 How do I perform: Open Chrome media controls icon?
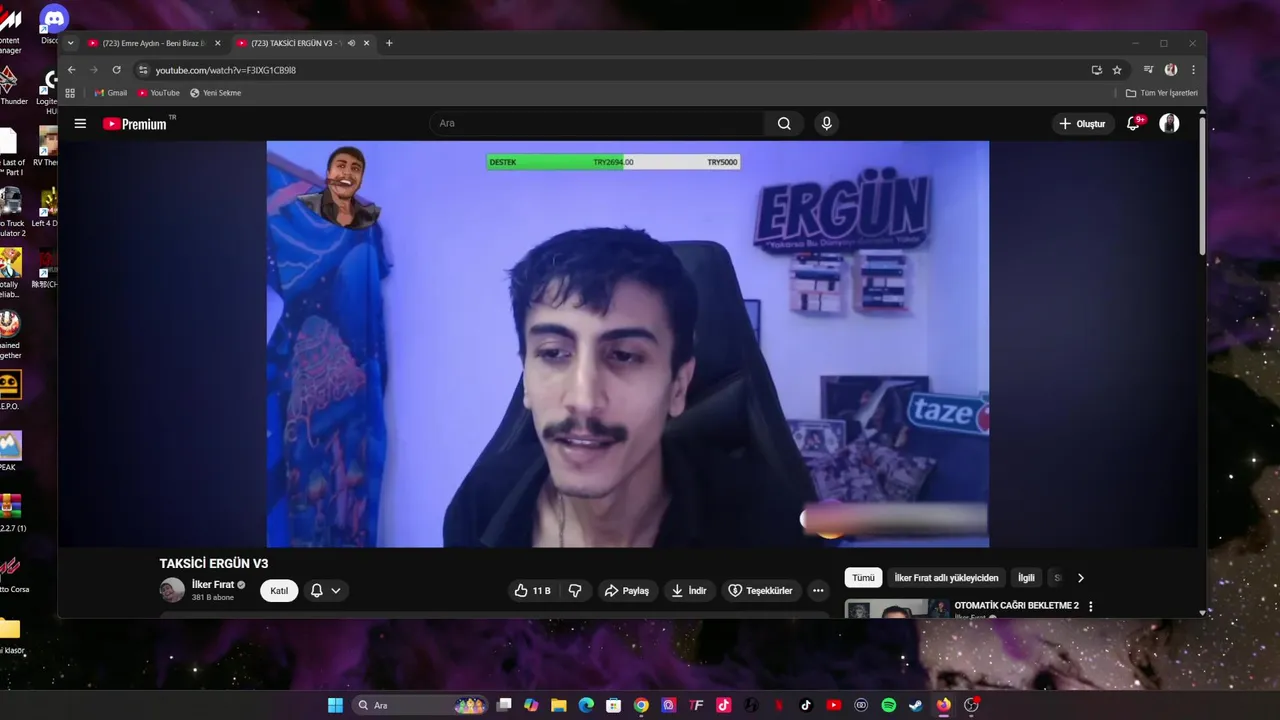point(1148,70)
